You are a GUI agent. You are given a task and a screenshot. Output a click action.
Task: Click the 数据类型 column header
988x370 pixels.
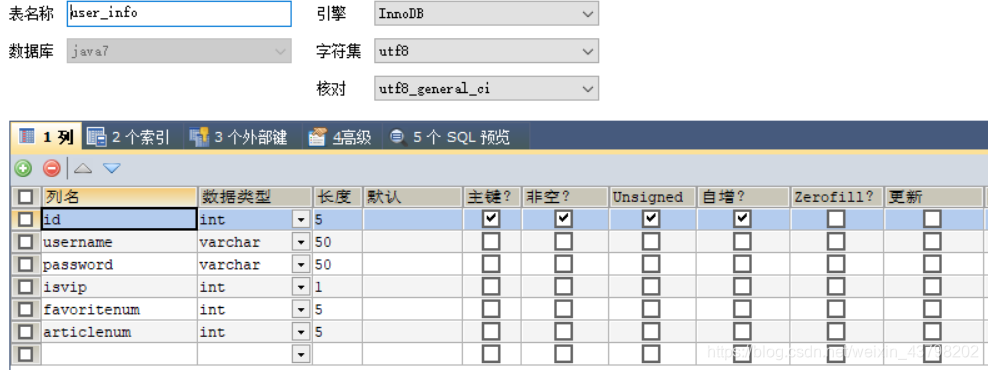pyautogui.click(x=255, y=197)
